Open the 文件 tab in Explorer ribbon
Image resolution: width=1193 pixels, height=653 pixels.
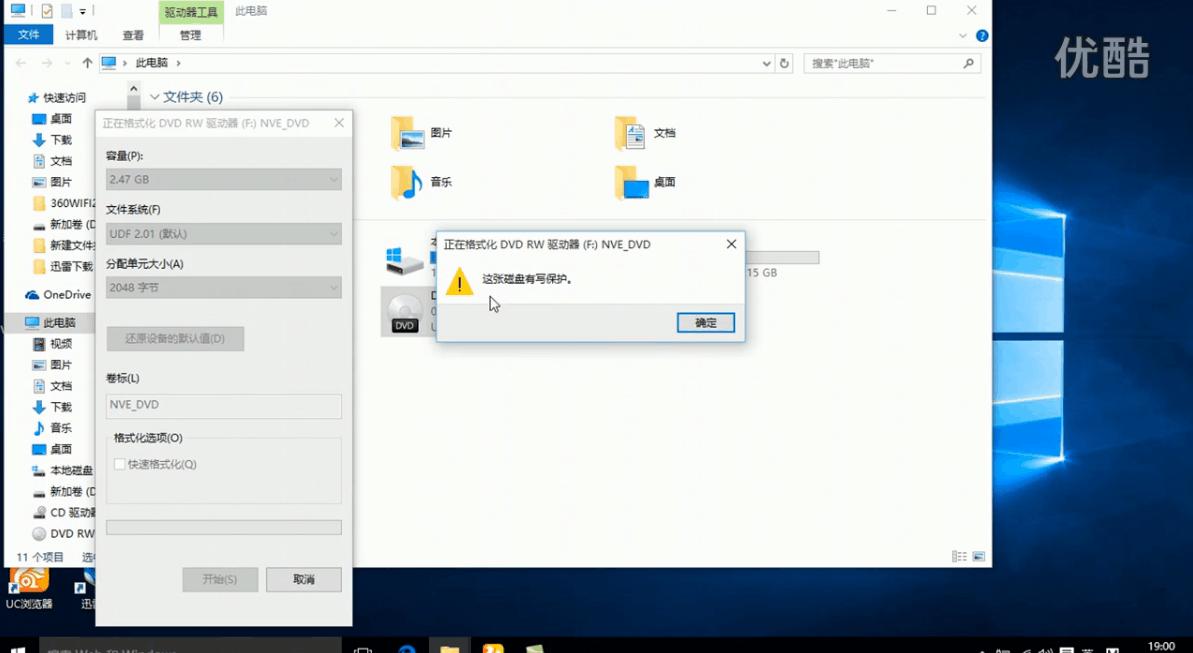pos(28,35)
